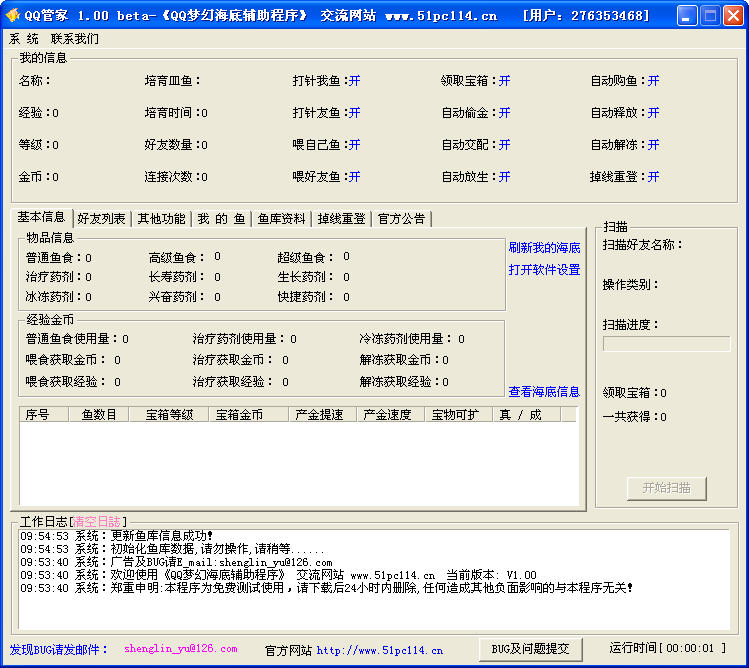Click the 扫描进度 progress bar
This screenshot has width=749, height=668.
pyautogui.click(x=666, y=344)
